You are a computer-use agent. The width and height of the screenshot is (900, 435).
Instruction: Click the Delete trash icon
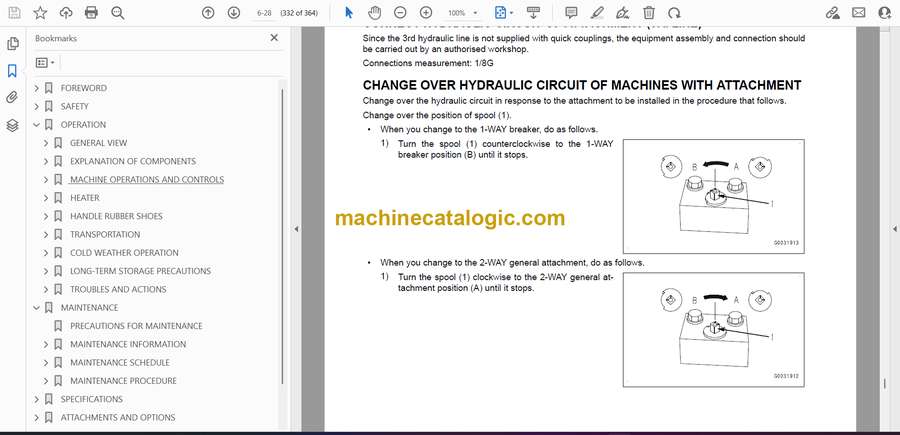pos(649,13)
